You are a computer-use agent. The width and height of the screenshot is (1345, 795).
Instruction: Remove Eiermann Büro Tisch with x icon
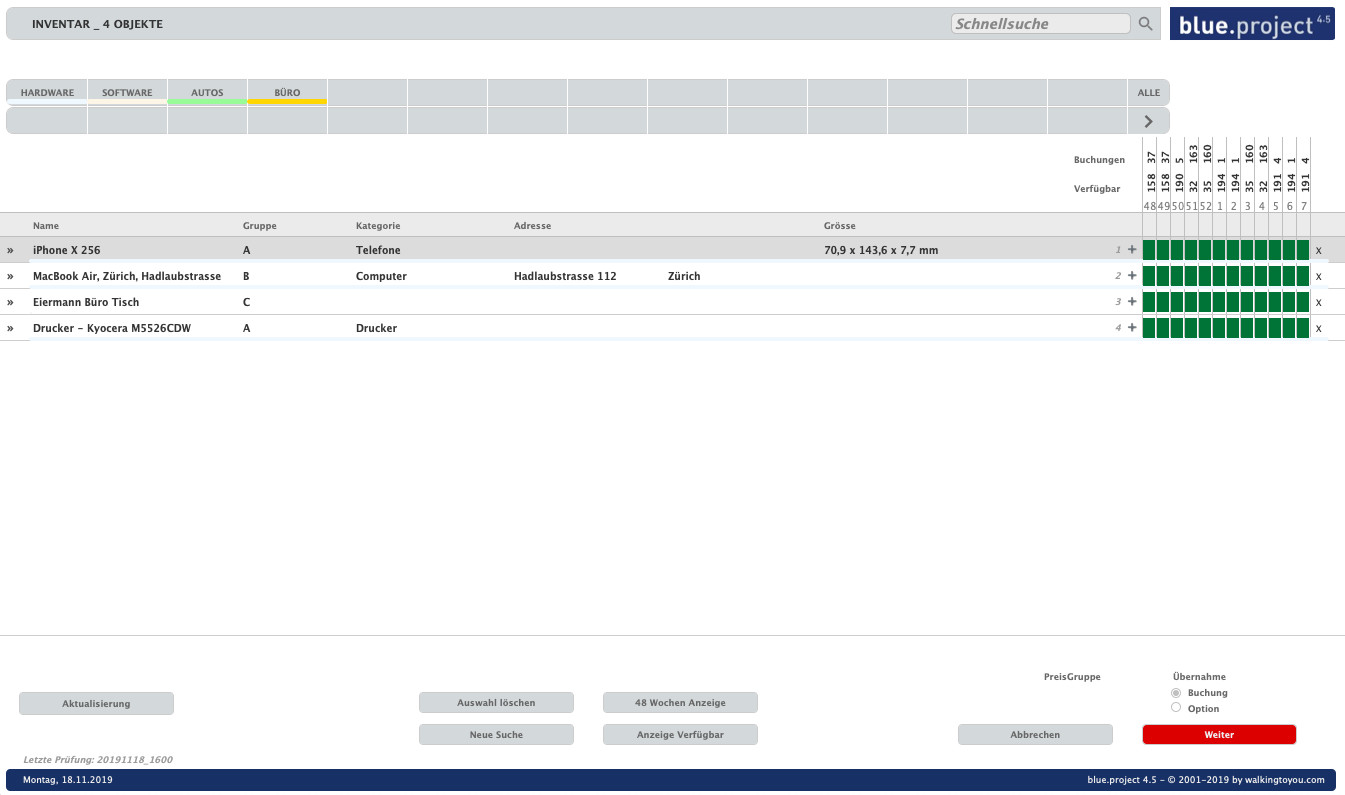(1318, 302)
